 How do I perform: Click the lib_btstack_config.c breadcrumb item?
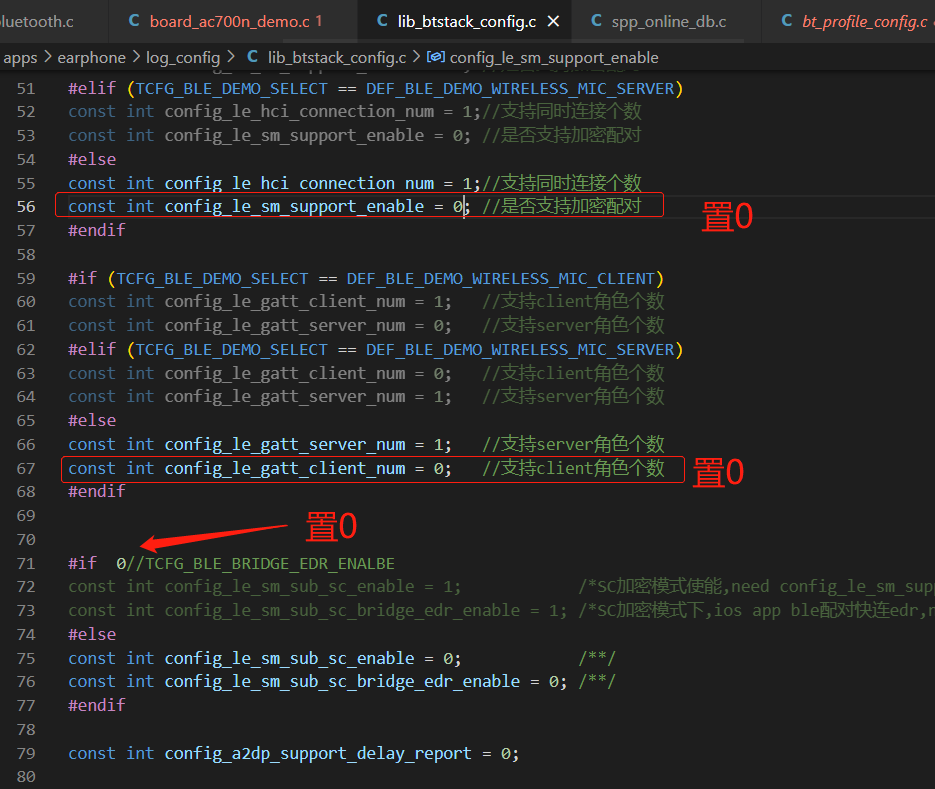click(337, 57)
